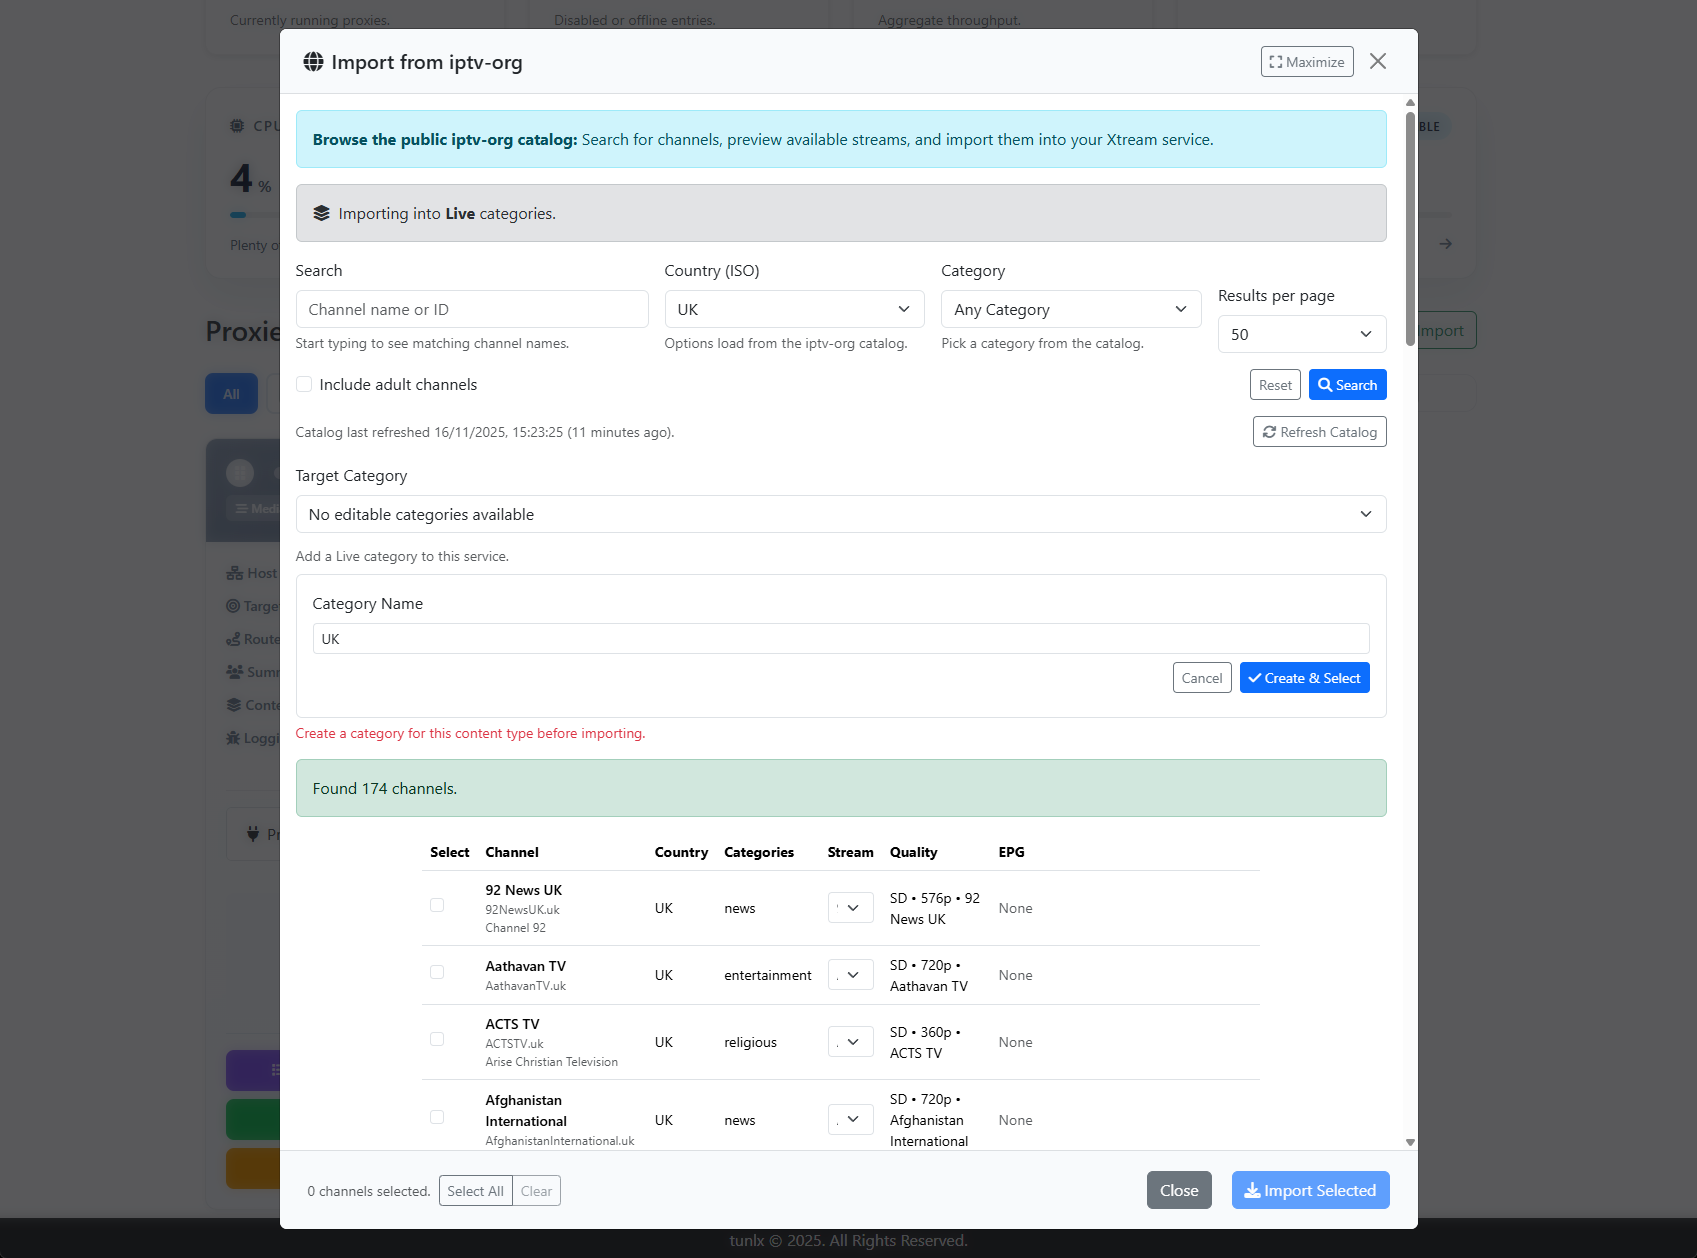Maximize the import dialog
This screenshot has width=1697, height=1258.
tap(1306, 62)
